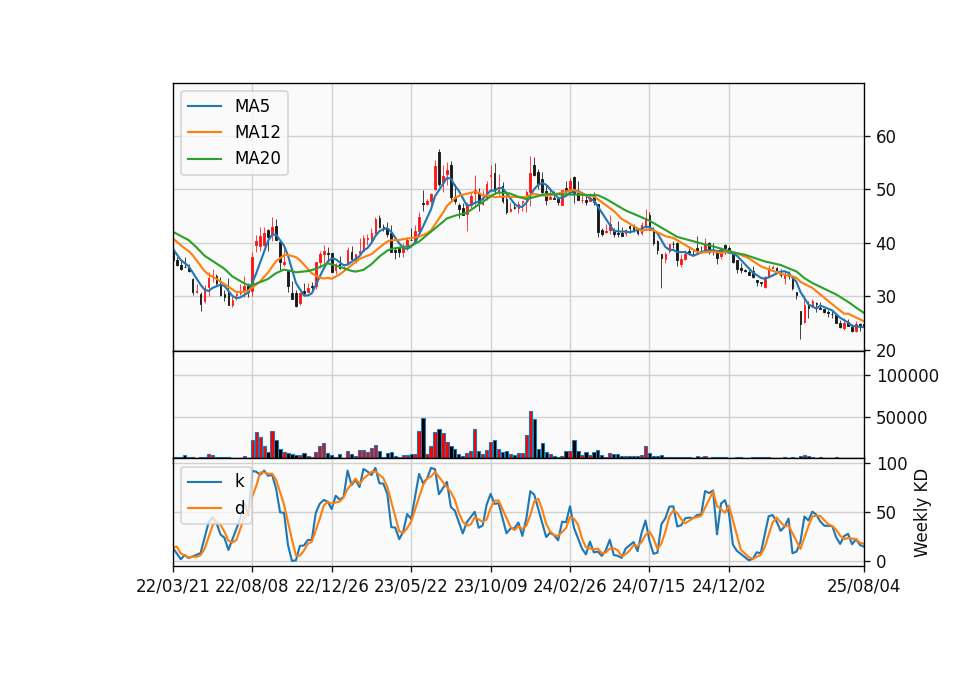960x690 pixels.
Task: Click the 23/10/09 date tick label
Action: (x=490, y=586)
